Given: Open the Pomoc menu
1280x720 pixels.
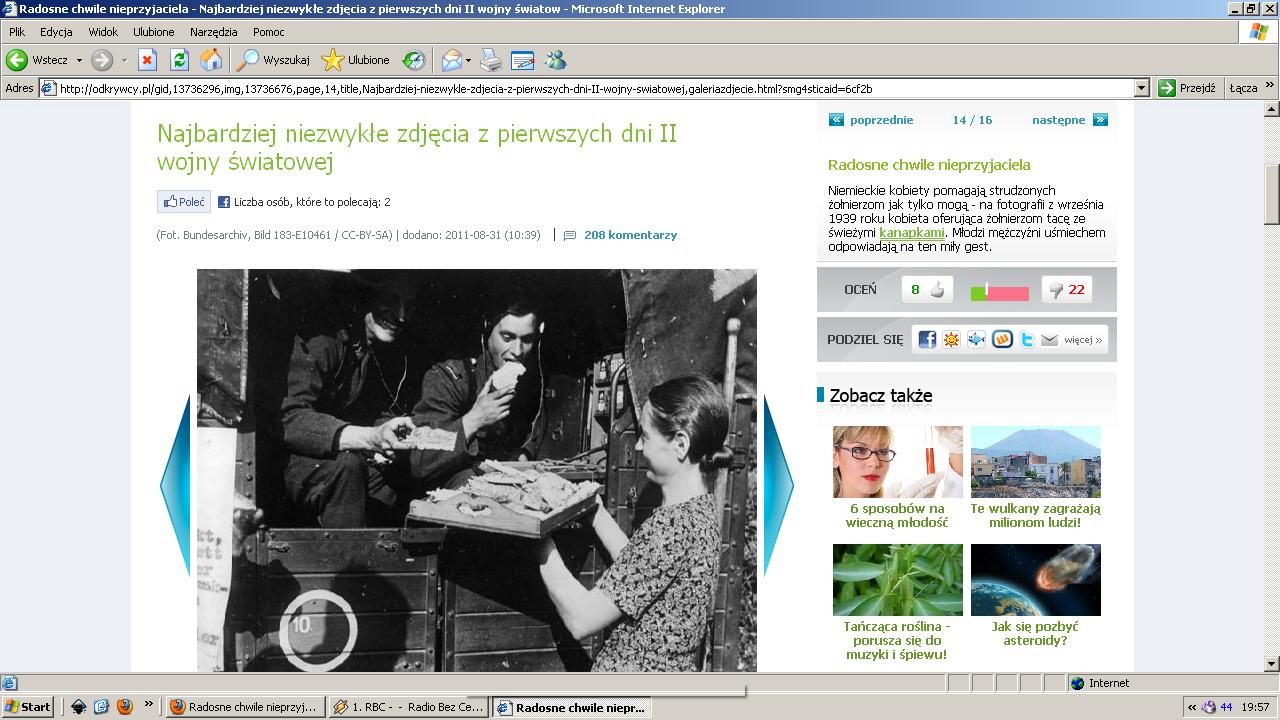Looking at the screenshot, I should 269,32.
